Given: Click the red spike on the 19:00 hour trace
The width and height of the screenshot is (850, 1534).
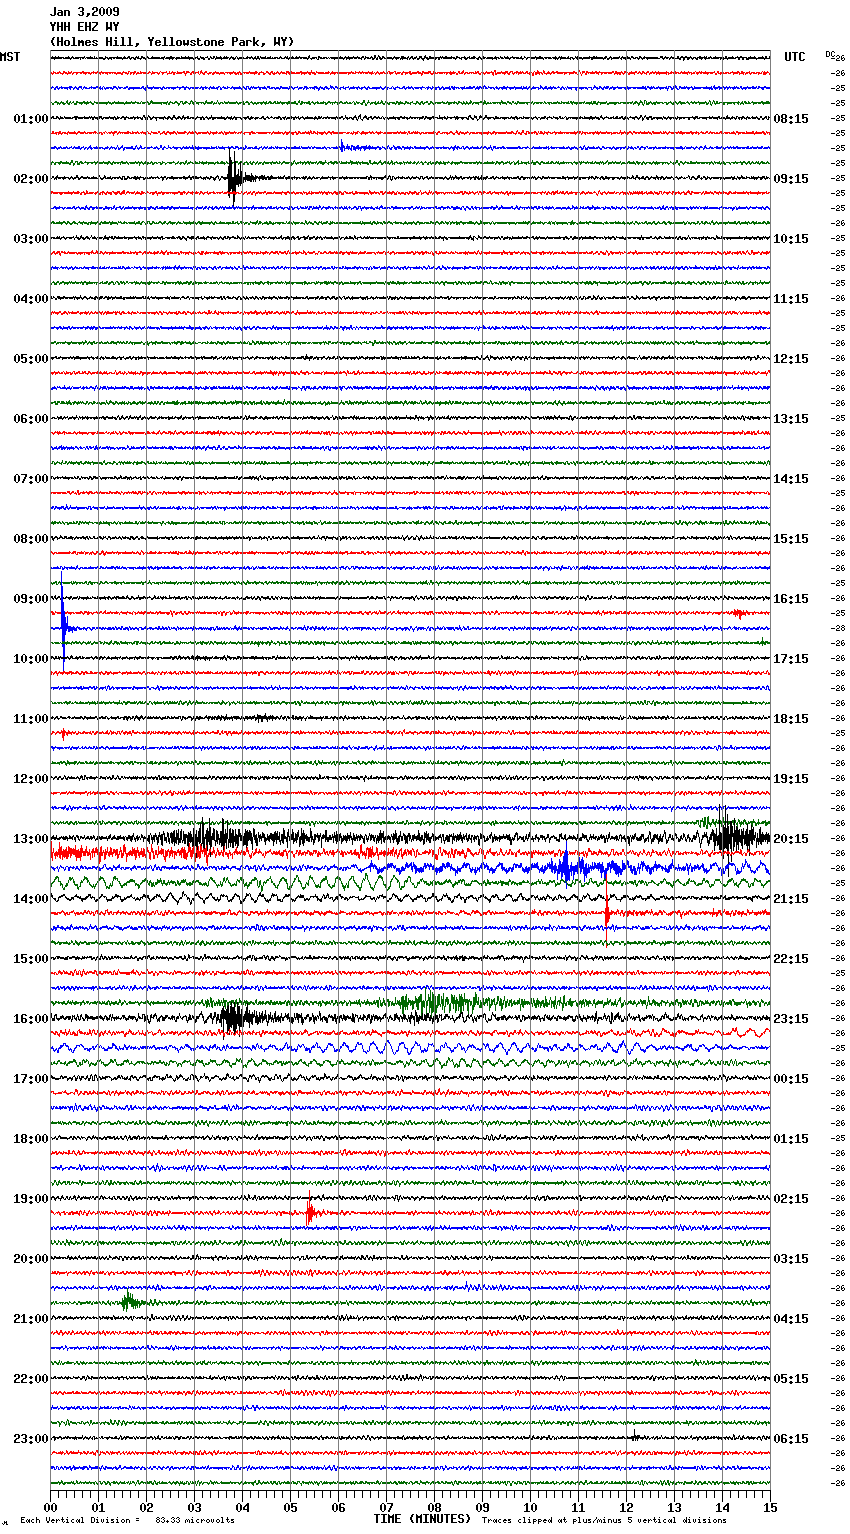Looking at the screenshot, I should tap(311, 1213).
